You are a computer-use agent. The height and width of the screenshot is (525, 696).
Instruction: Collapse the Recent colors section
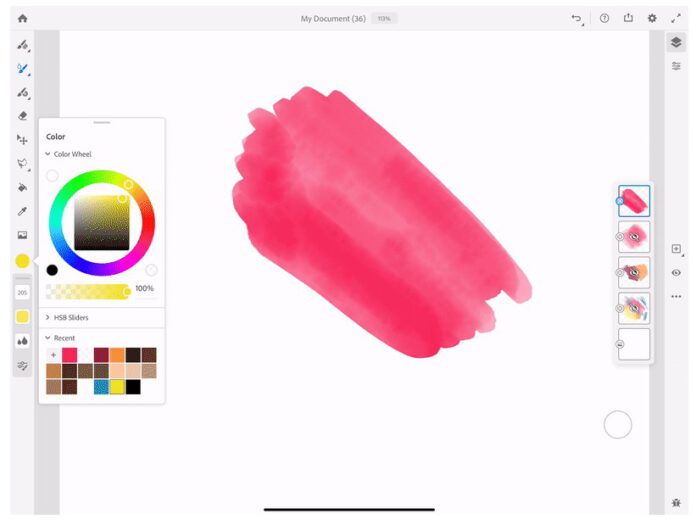pos(47,338)
